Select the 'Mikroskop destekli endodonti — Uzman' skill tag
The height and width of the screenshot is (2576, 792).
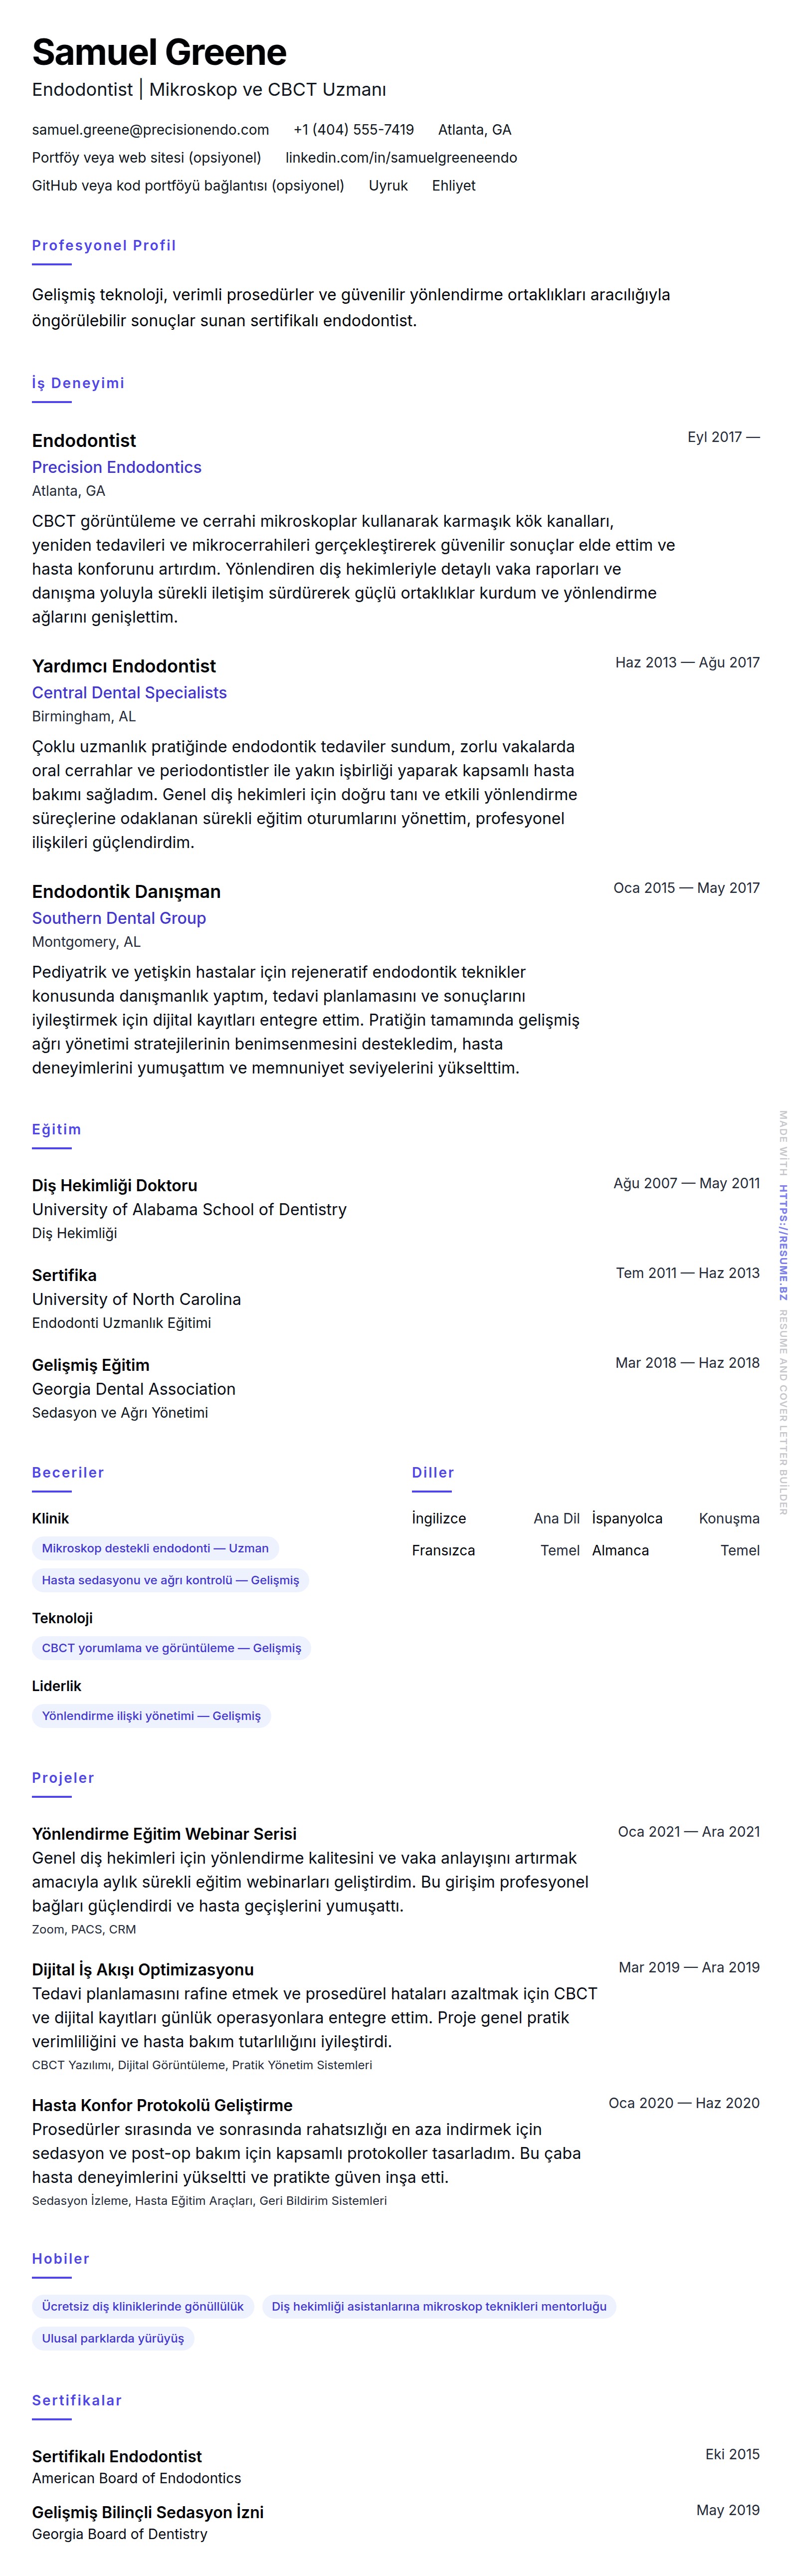pos(155,1548)
